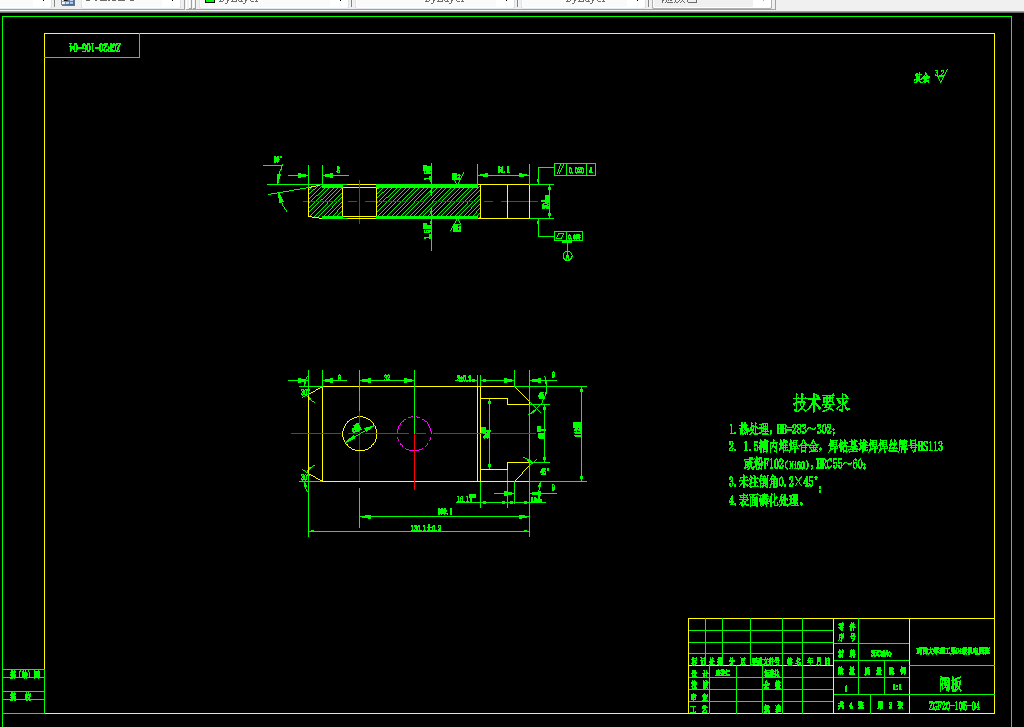Select the mirrored drawing number in the upper-left box
The width and height of the screenshot is (1024, 727).
coord(95,48)
